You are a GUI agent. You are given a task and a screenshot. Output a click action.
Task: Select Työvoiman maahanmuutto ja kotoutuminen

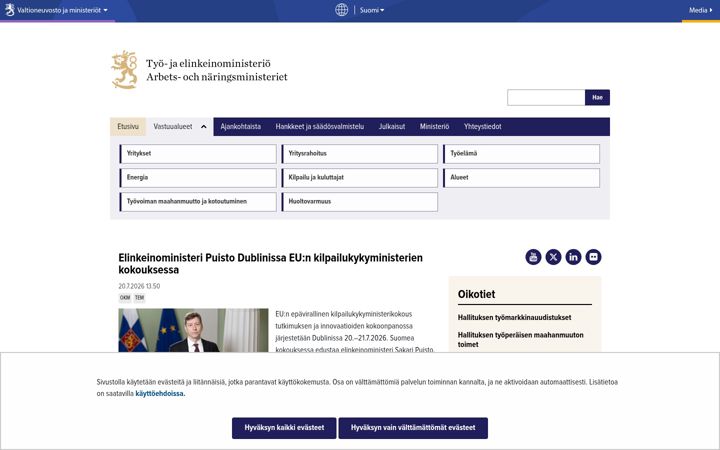[198, 202]
